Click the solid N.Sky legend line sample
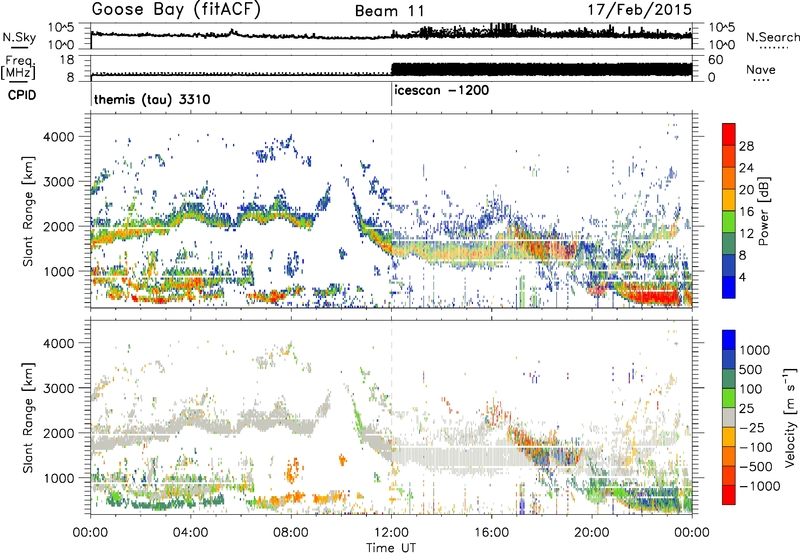This screenshot has width=800, height=554. pos(18,47)
